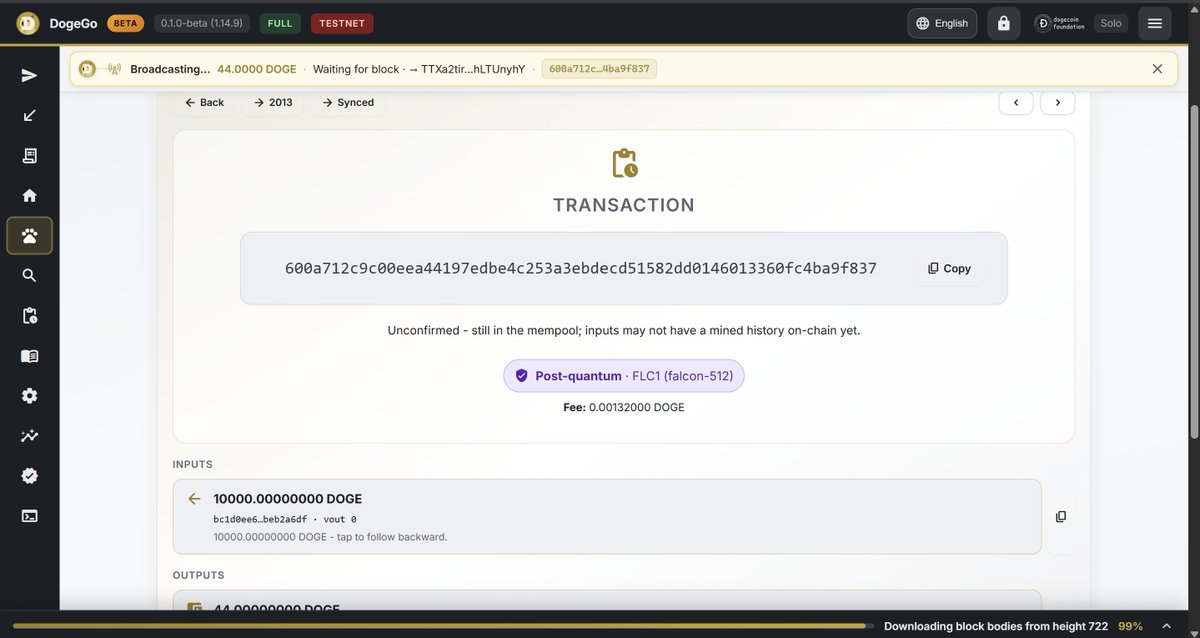Open the terminal console sidebar icon
This screenshot has height=638, width=1200.
point(29,516)
